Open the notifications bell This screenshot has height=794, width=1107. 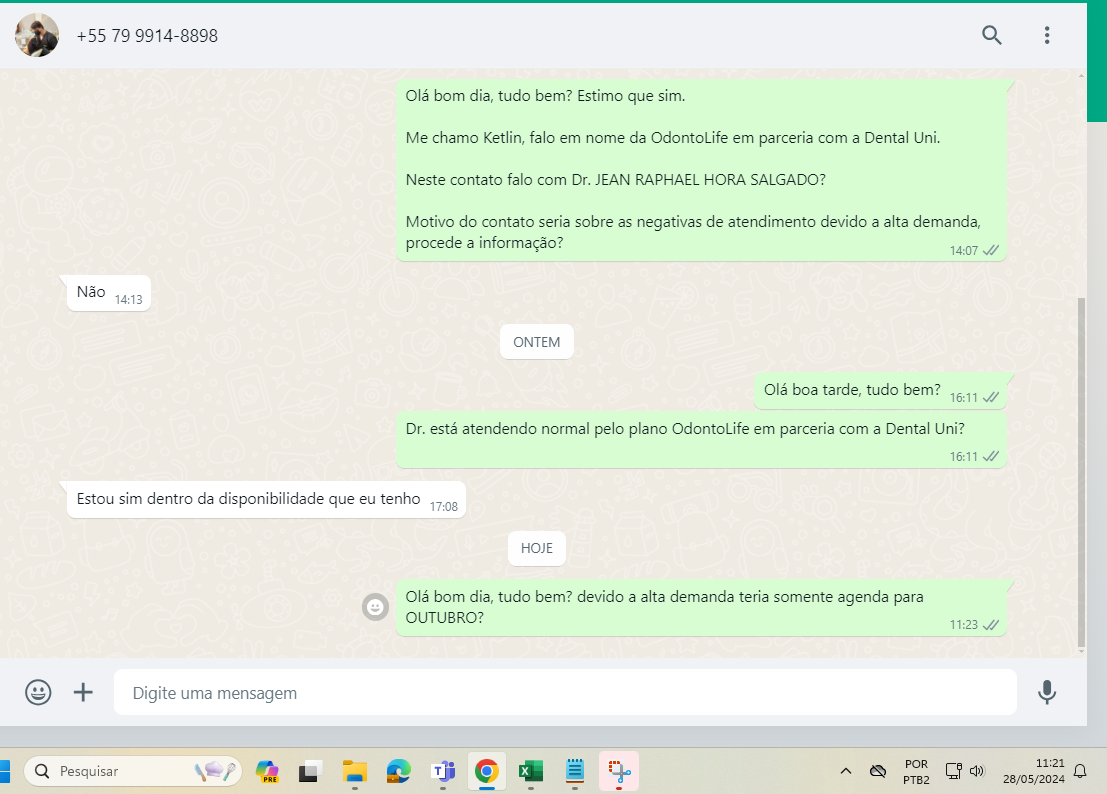(1080, 771)
